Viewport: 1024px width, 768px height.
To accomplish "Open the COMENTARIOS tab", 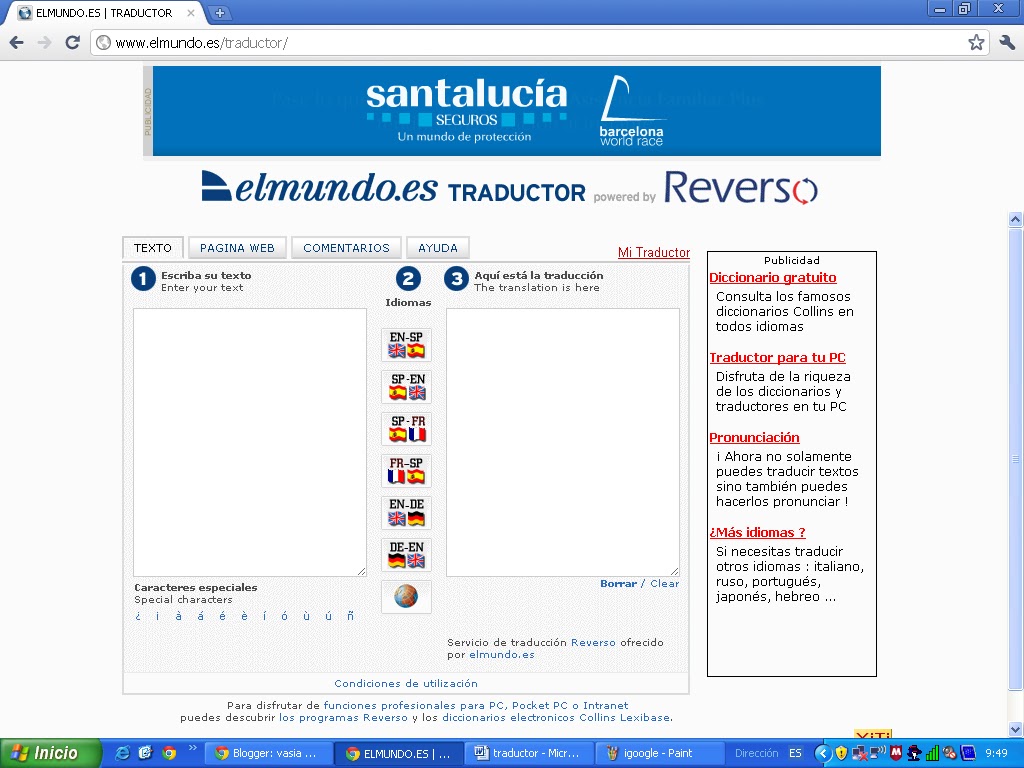I will 346,248.
